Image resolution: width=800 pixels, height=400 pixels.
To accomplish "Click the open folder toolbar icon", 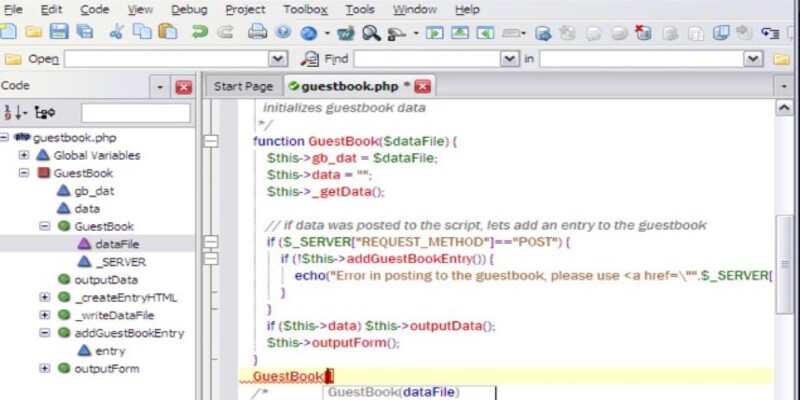I will pyautogui.click(x=34, y=33).
